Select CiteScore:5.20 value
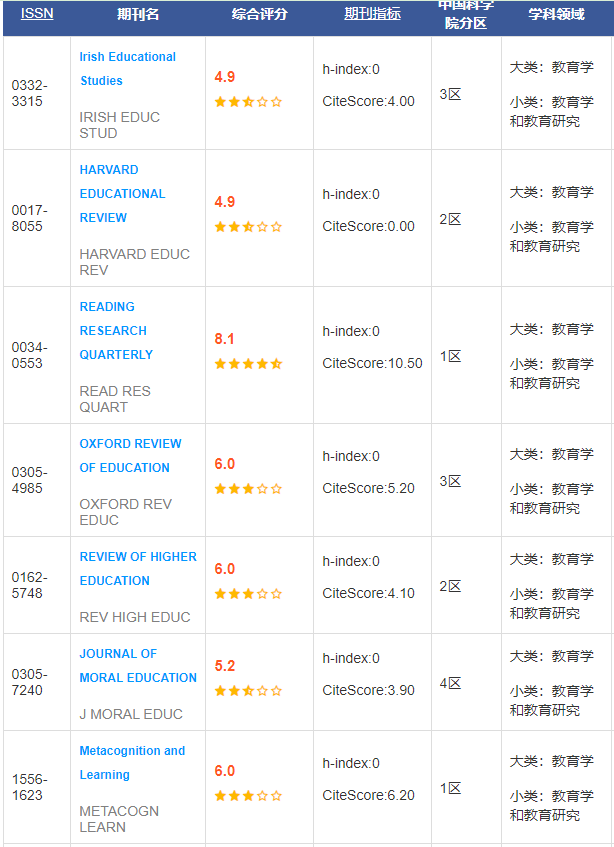Image resolution: width=614 pixels, height=847 pixels. click(368, 488)
